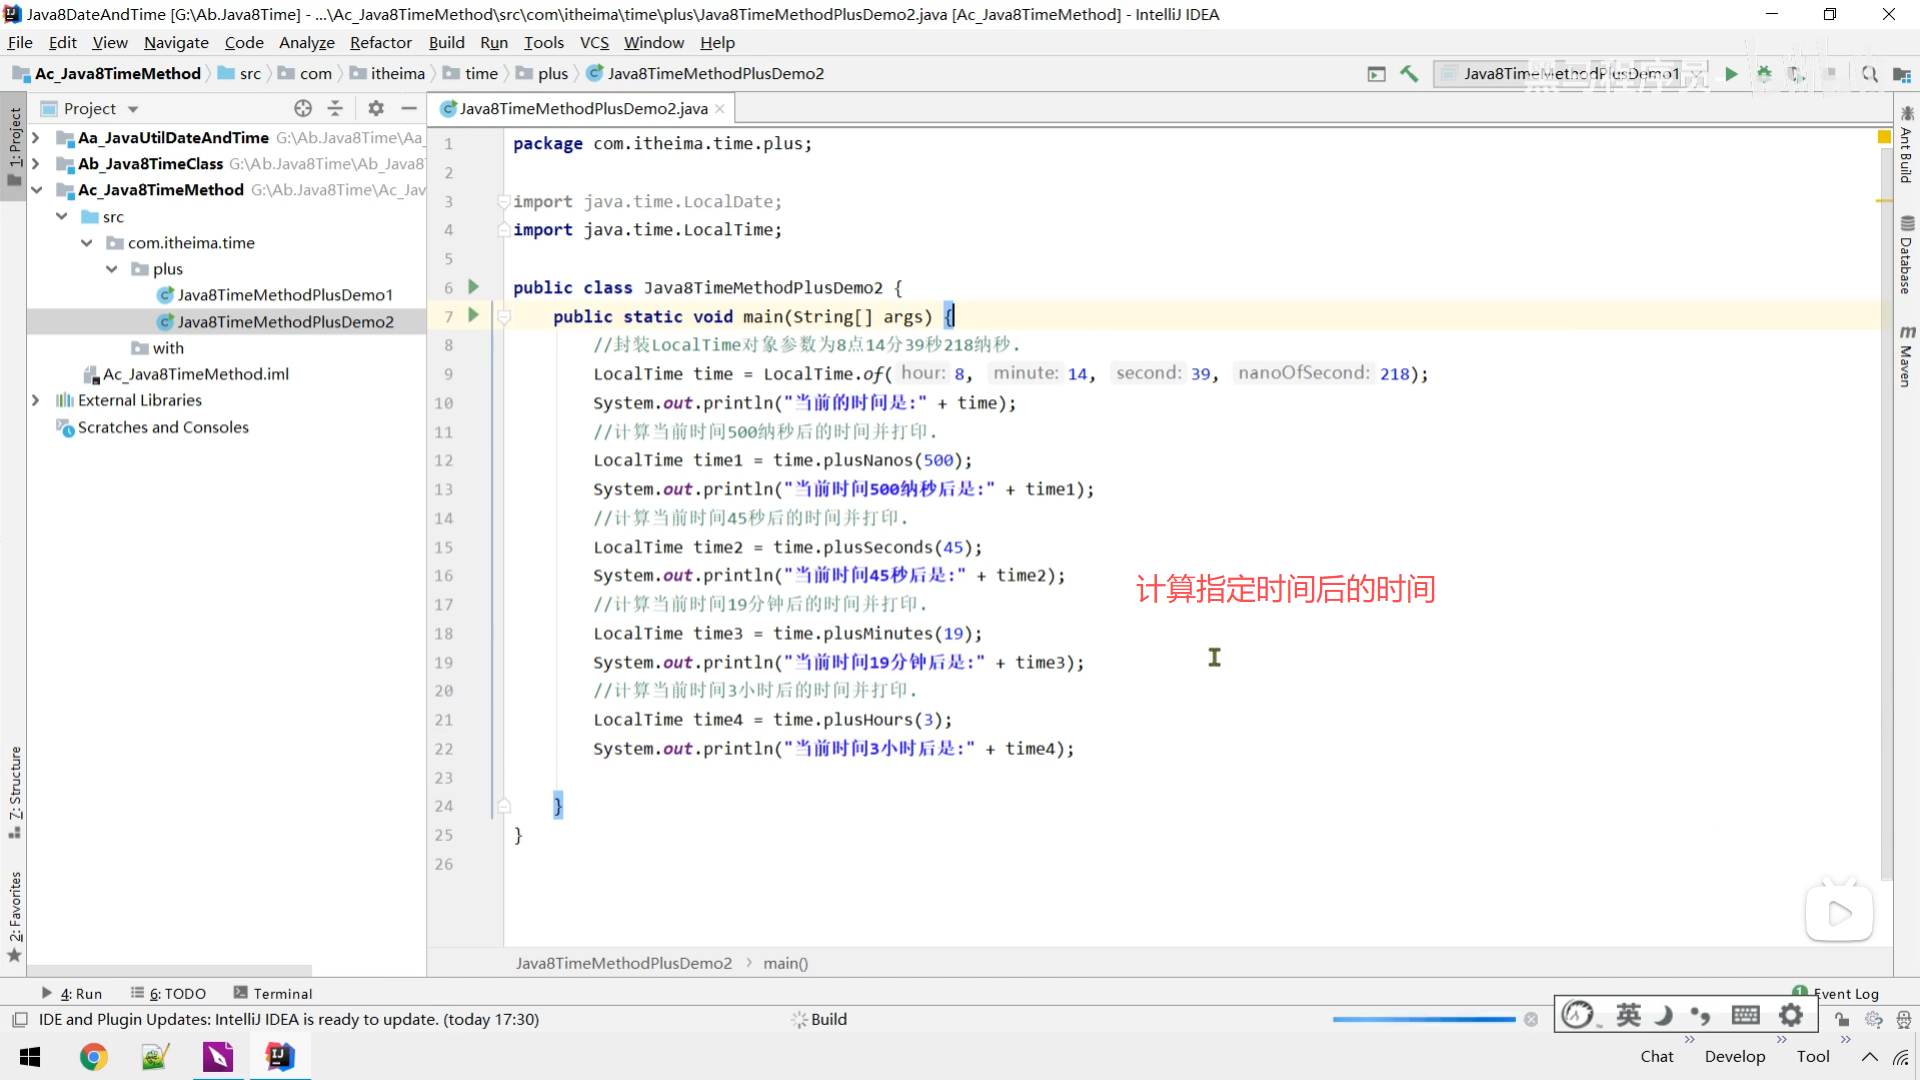Image resolution: width=1920 pixels, height=1080 pixels.
Task: Open the Terminal tab at bottom
Action: [273, 993]
